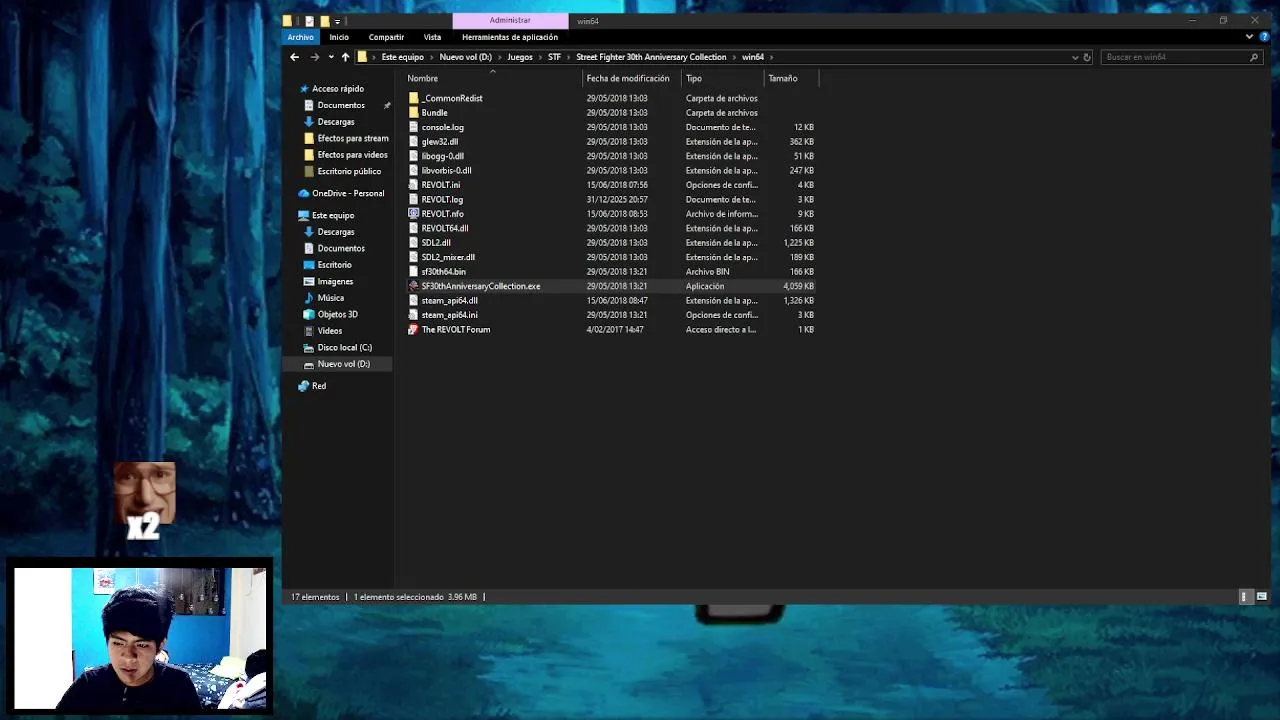This screenshot has height=720, width=1280.
Task: Open the chevron after win64 breadcrumb
Action: (772, 57)
